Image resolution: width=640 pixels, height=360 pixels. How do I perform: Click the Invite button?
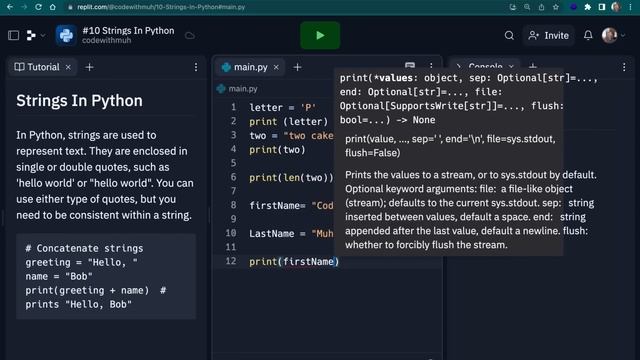point(549,36)
